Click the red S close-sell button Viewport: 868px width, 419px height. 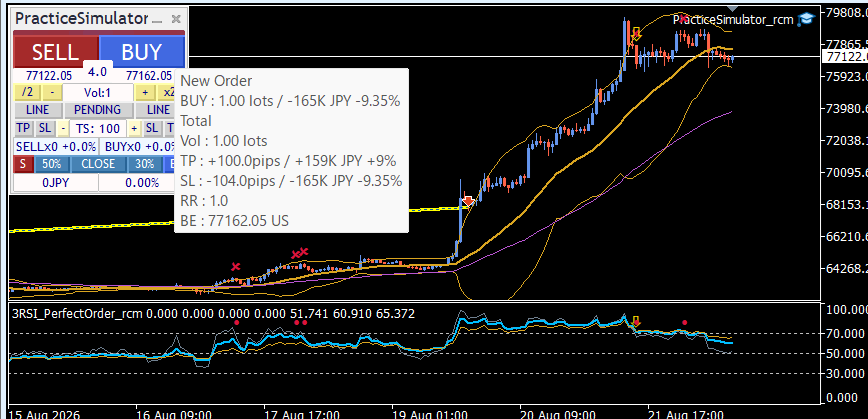[23, 164]
